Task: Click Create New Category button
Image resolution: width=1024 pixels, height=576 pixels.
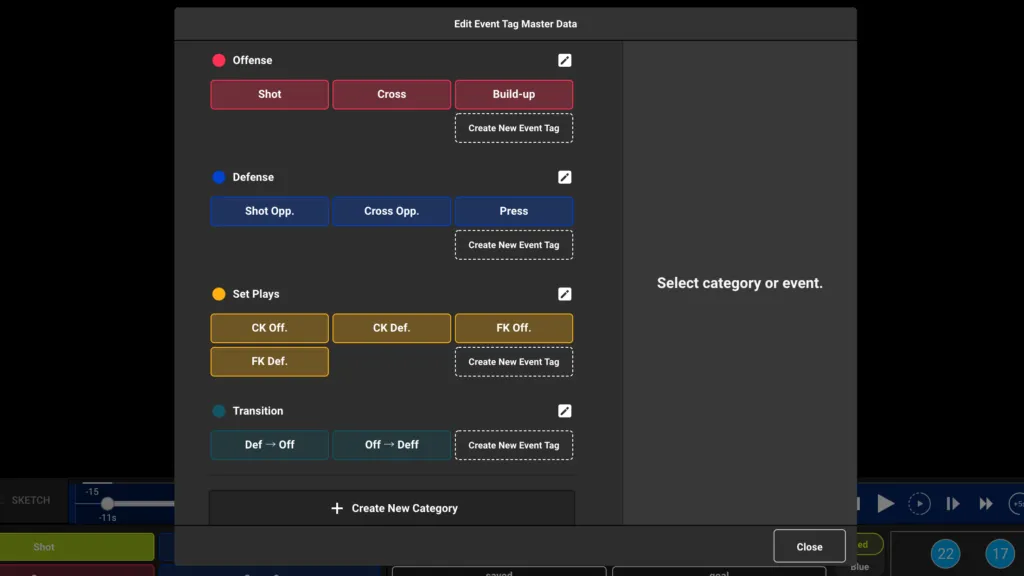Action: tap(392, 508)
